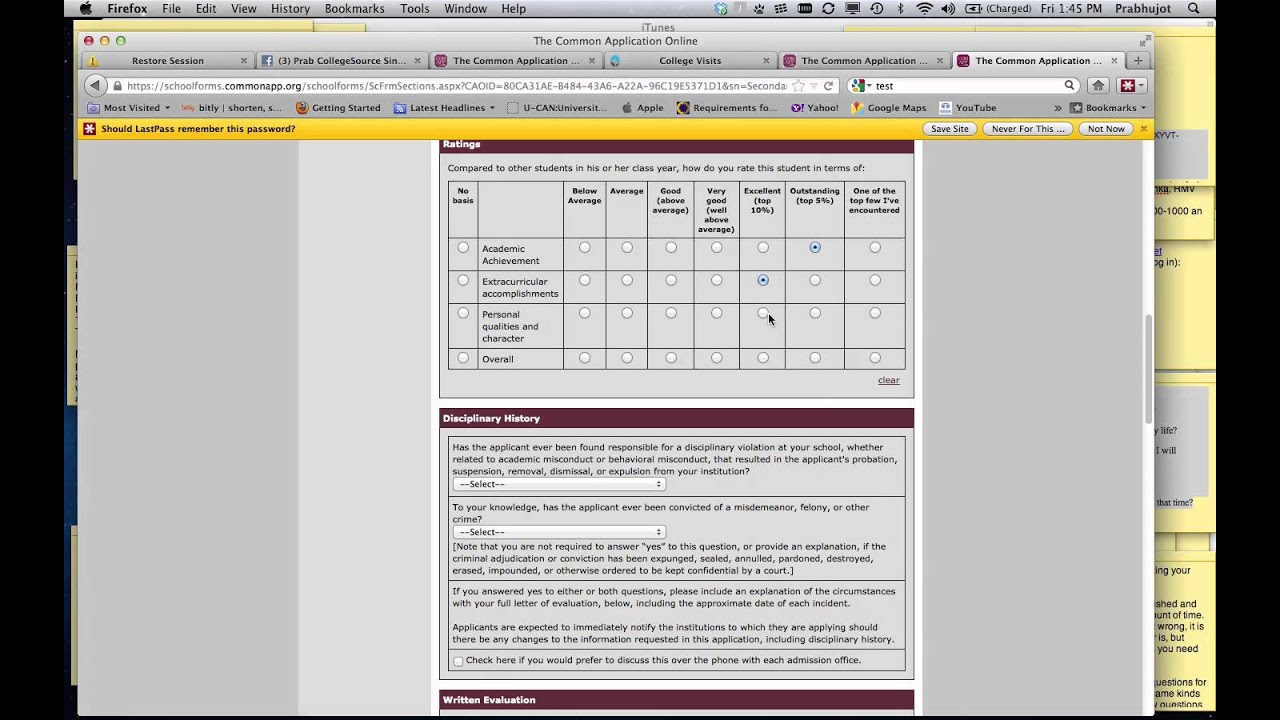The width and height of the screenshot is (1280, 720).
Task: Switch to Prab CollegeSource Facebook tab
Action: (x=342, y=61)
